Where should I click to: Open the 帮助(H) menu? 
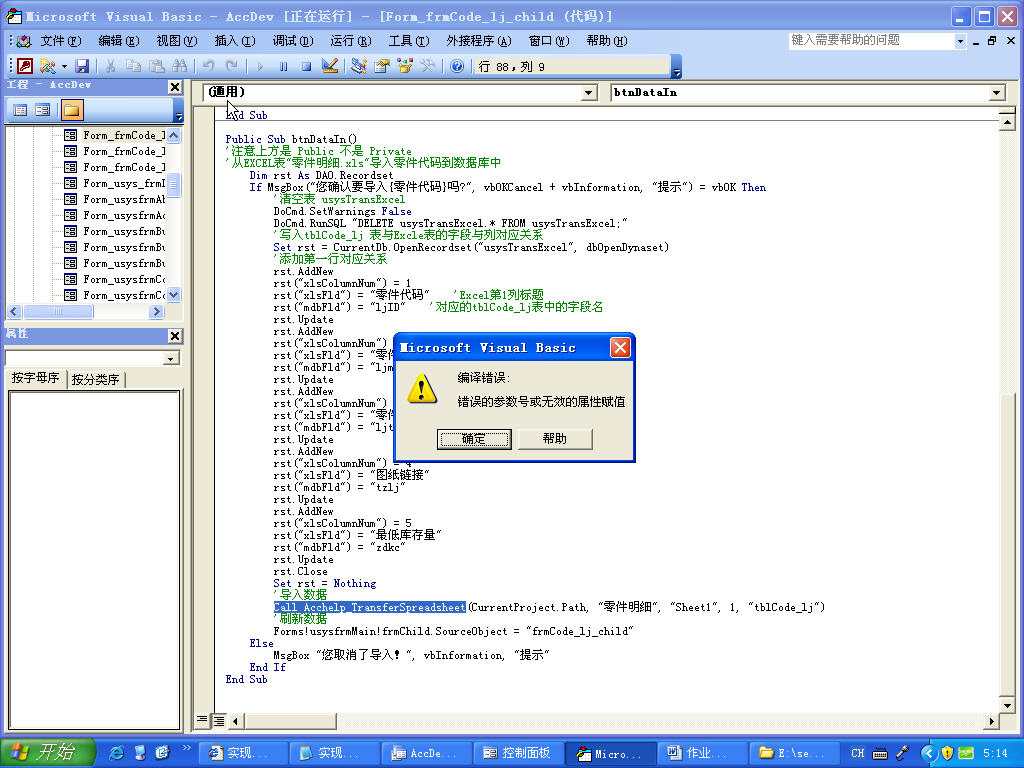click(607, 41)
